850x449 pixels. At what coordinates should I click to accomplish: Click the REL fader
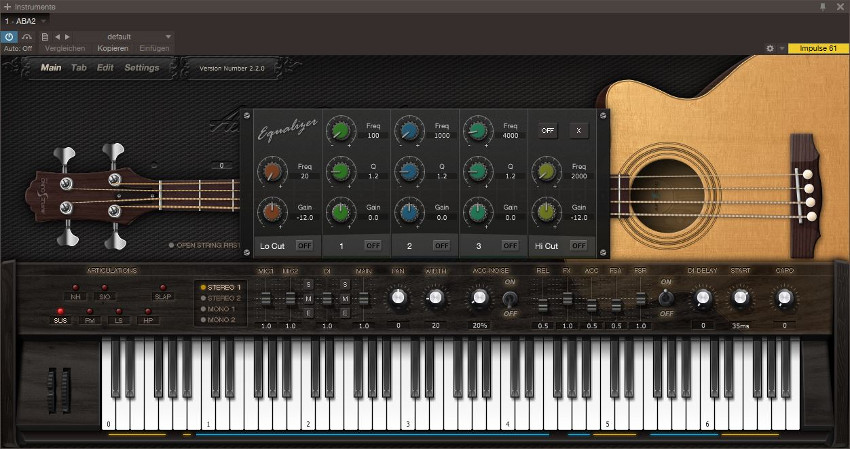pyautogui.click(x=543, y=305)
